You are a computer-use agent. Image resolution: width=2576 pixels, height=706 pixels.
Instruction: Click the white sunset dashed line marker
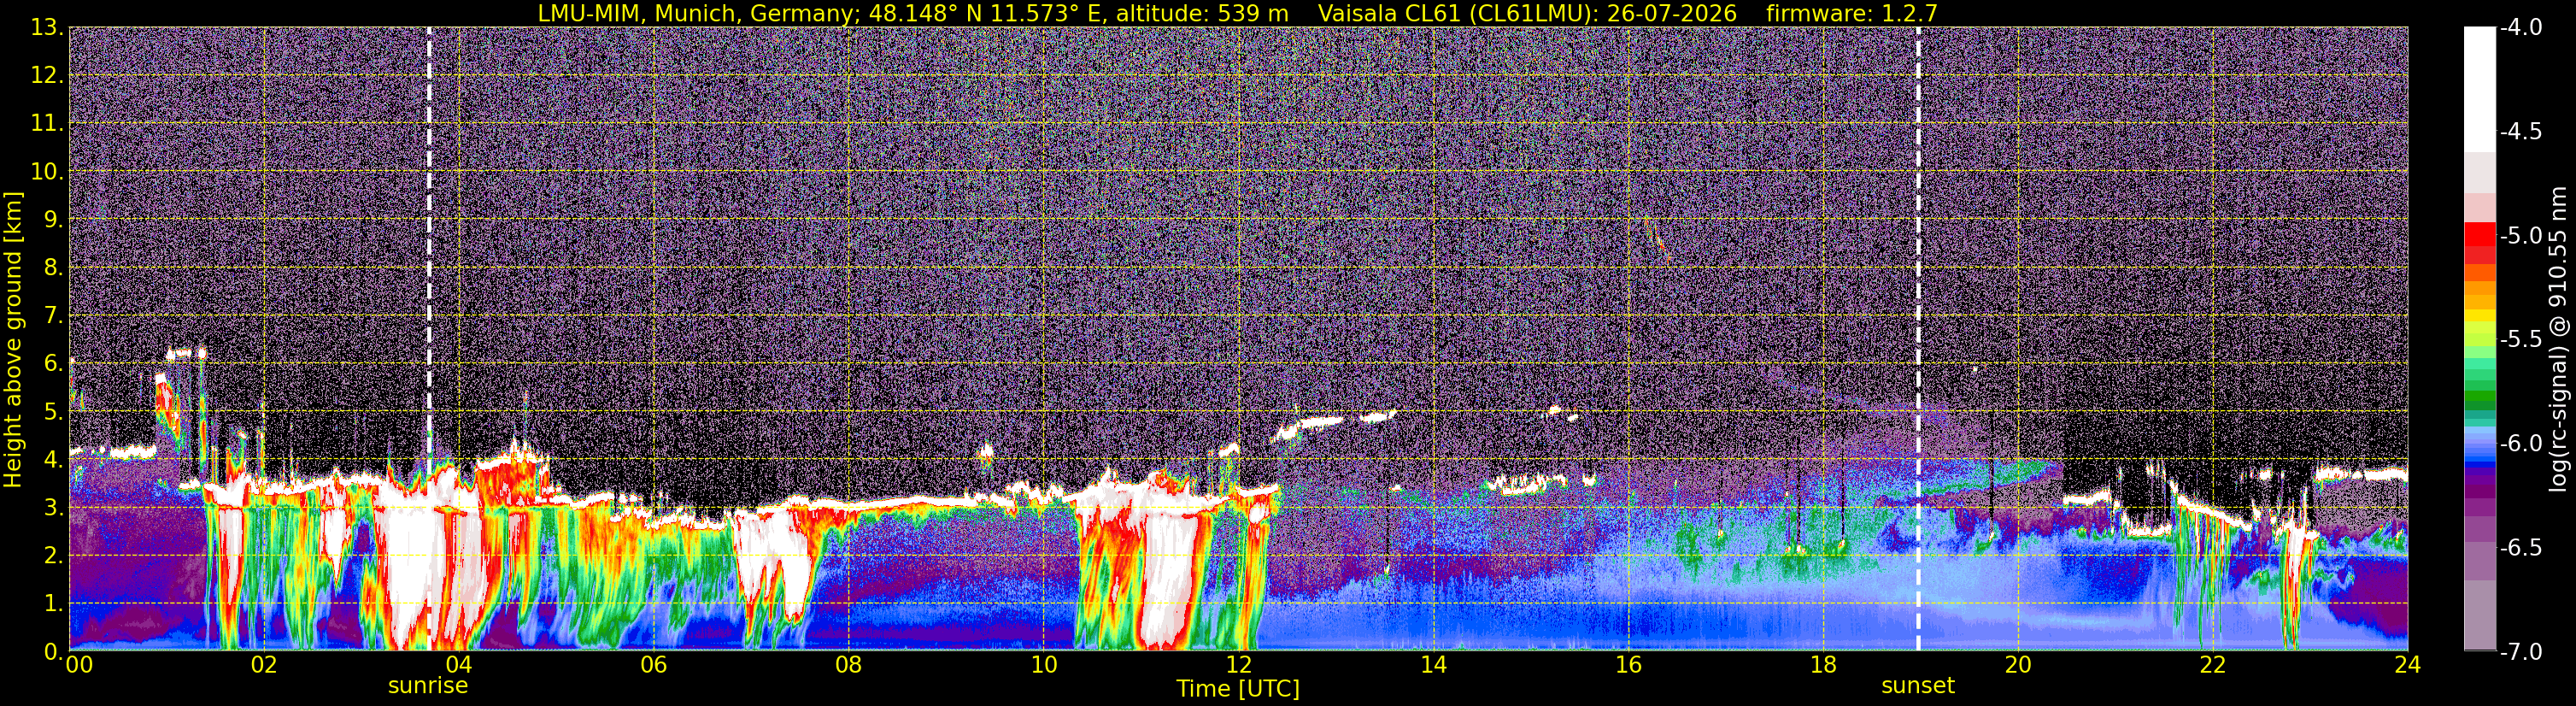click(x=1918, y=339)
